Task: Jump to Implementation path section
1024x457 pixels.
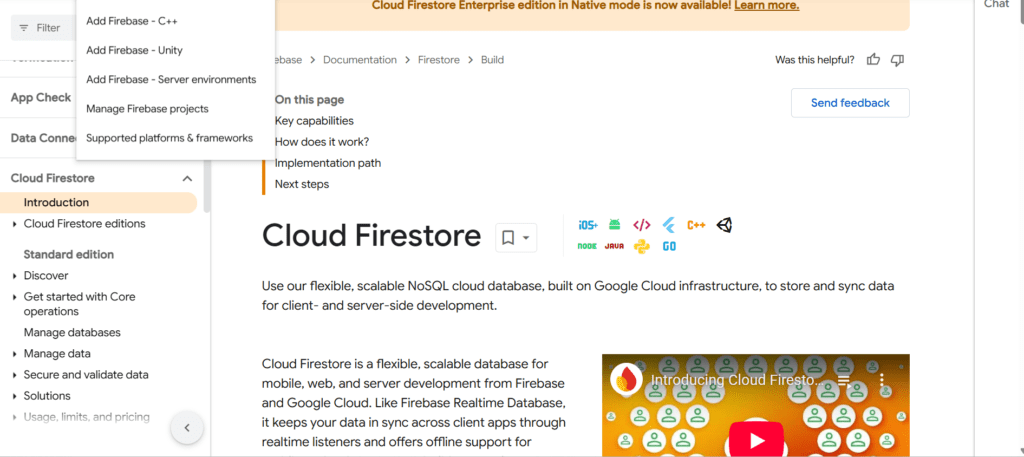Action: coord(328,163)
